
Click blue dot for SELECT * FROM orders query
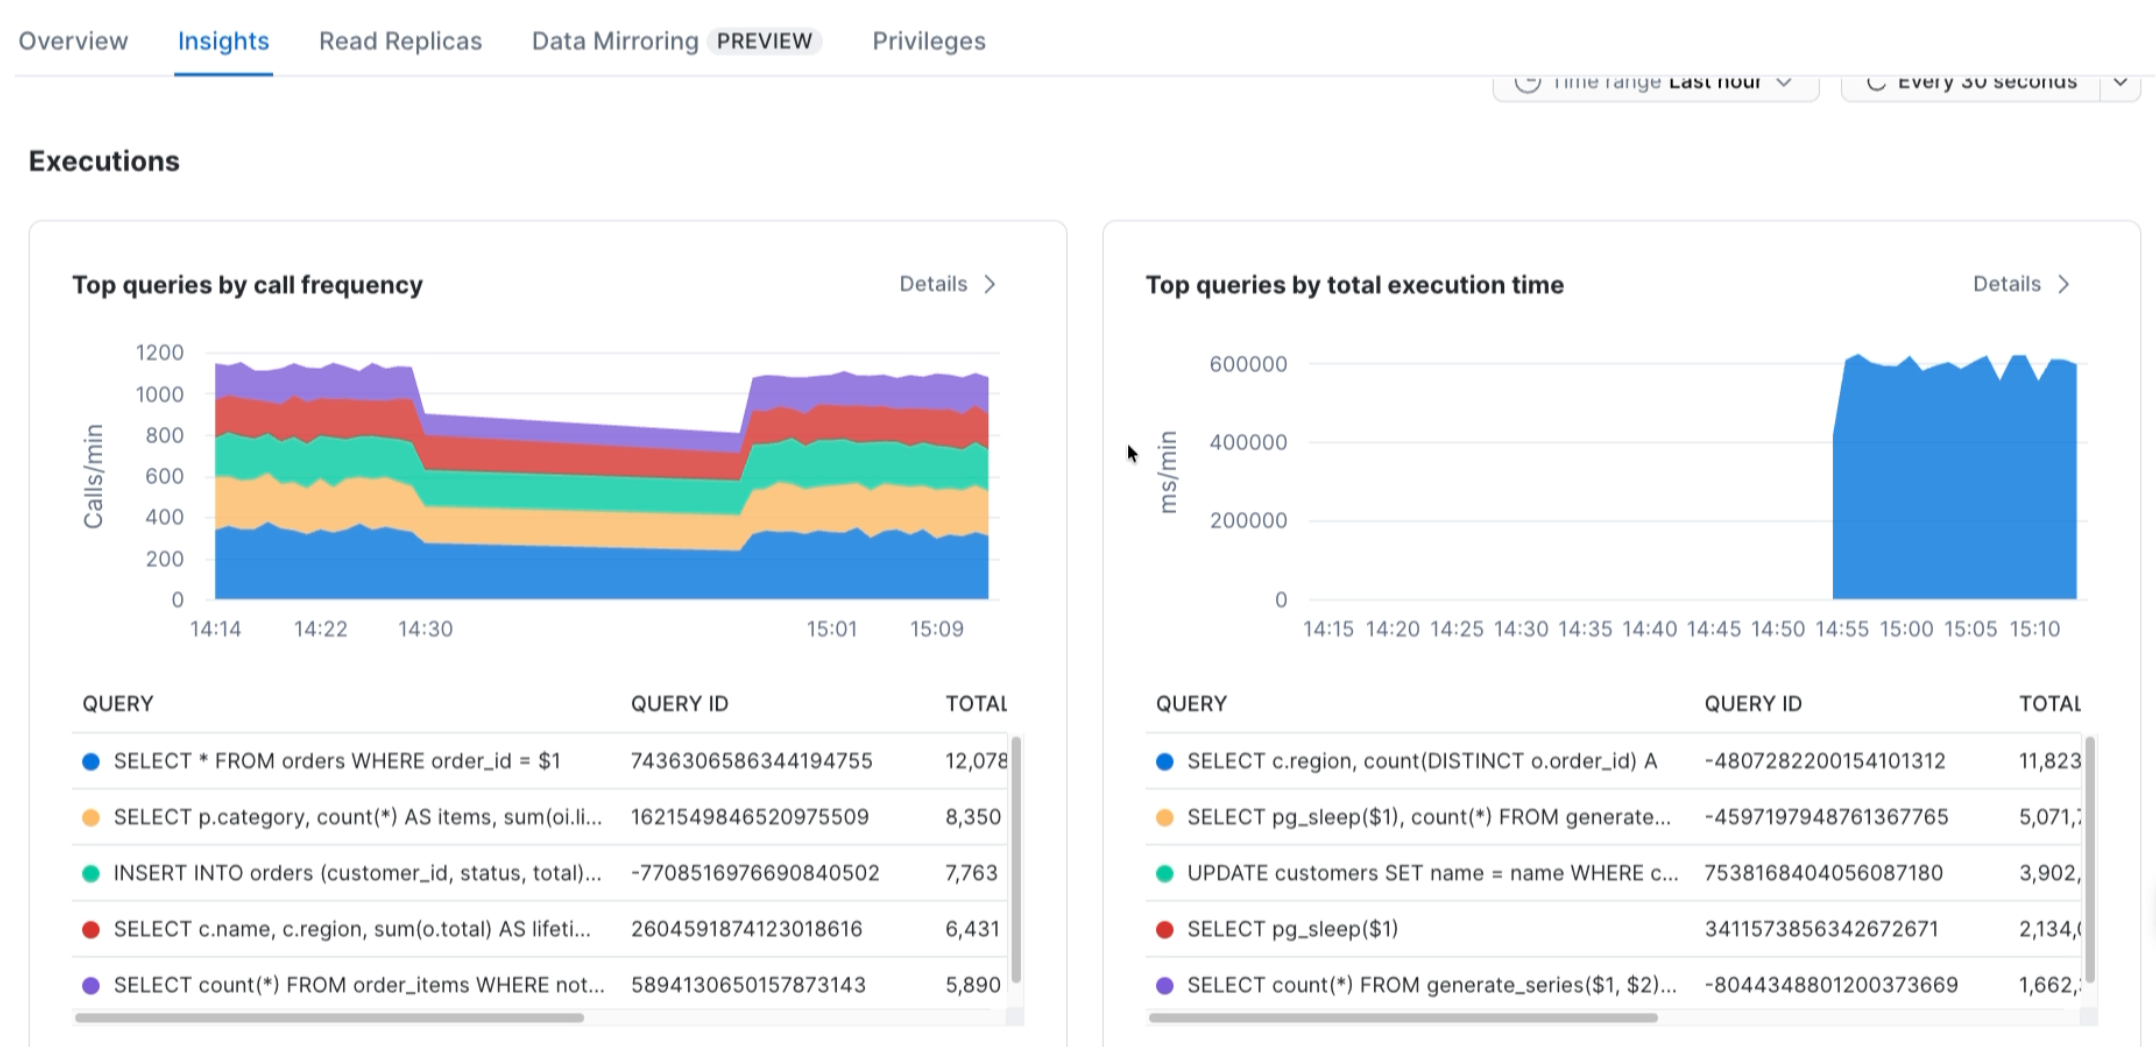(91, 762)
